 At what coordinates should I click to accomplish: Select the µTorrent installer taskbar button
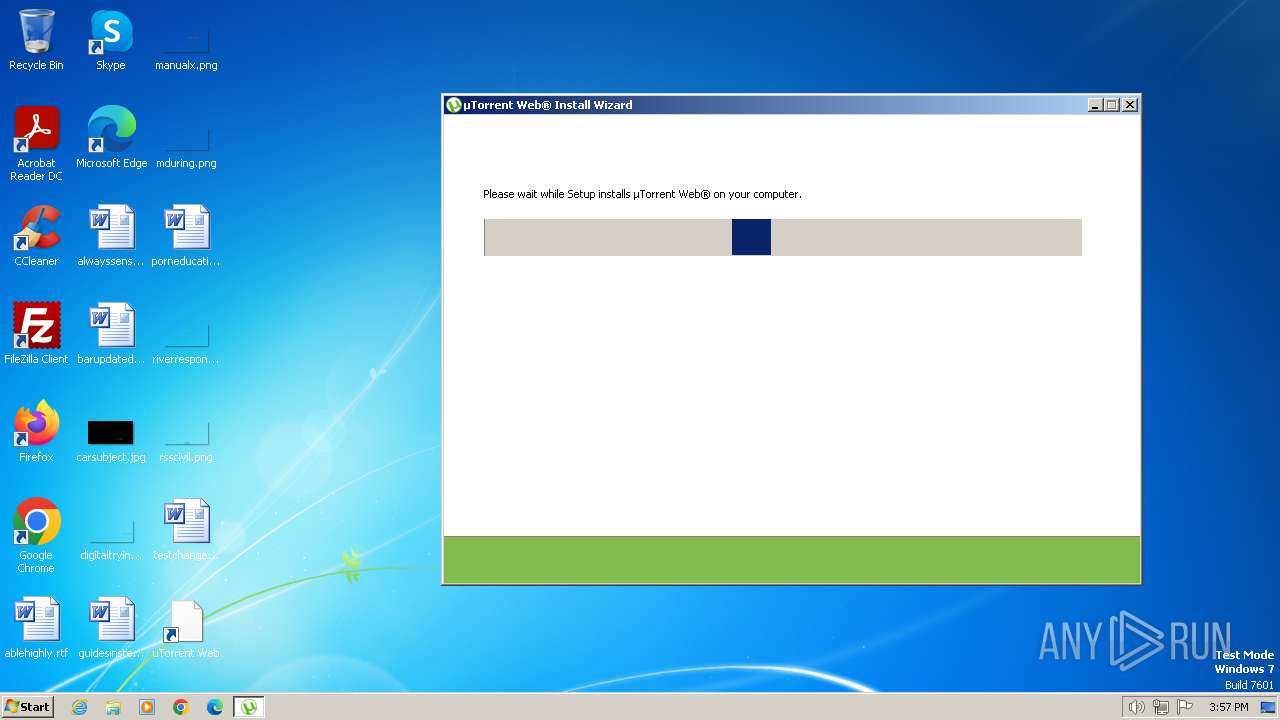click(249, 707)
